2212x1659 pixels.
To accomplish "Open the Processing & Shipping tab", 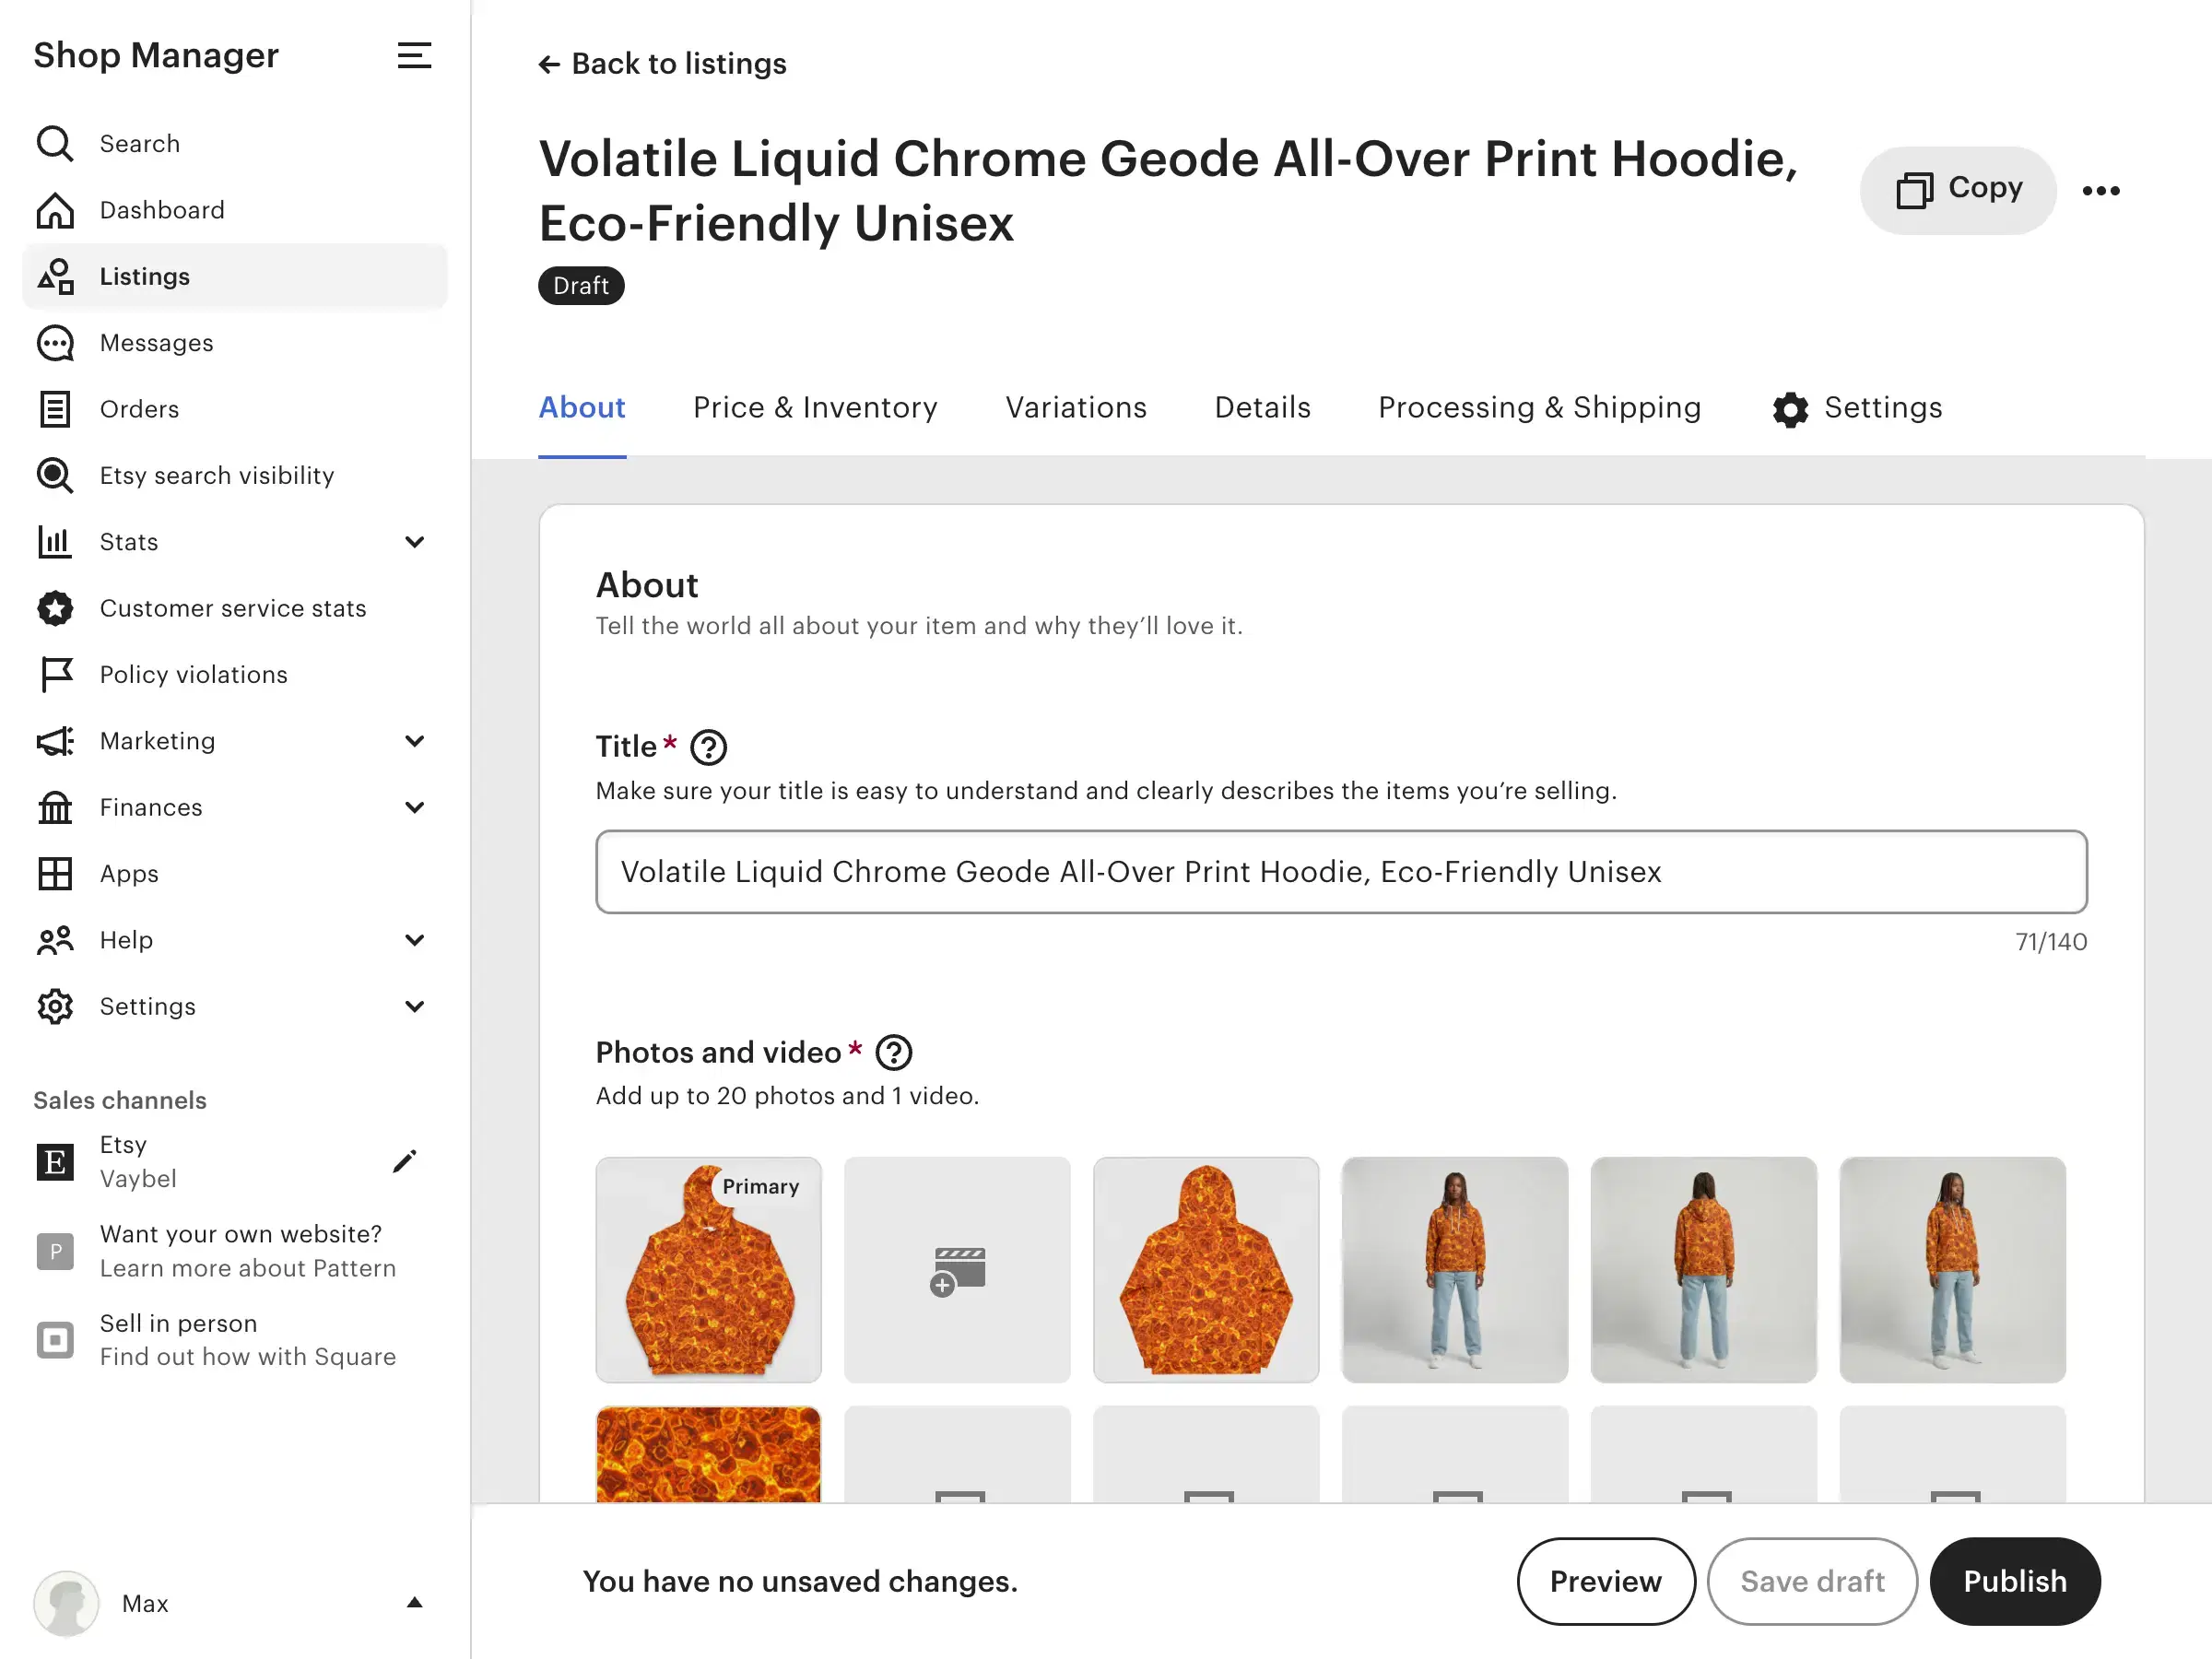I will pos(1539,408).
